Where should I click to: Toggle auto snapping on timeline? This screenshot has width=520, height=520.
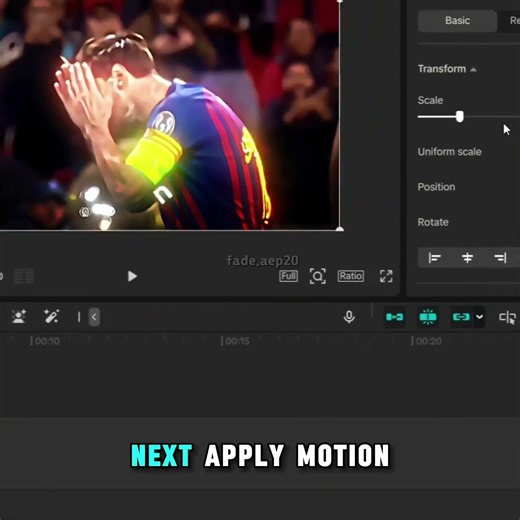[x=428, y=317]
